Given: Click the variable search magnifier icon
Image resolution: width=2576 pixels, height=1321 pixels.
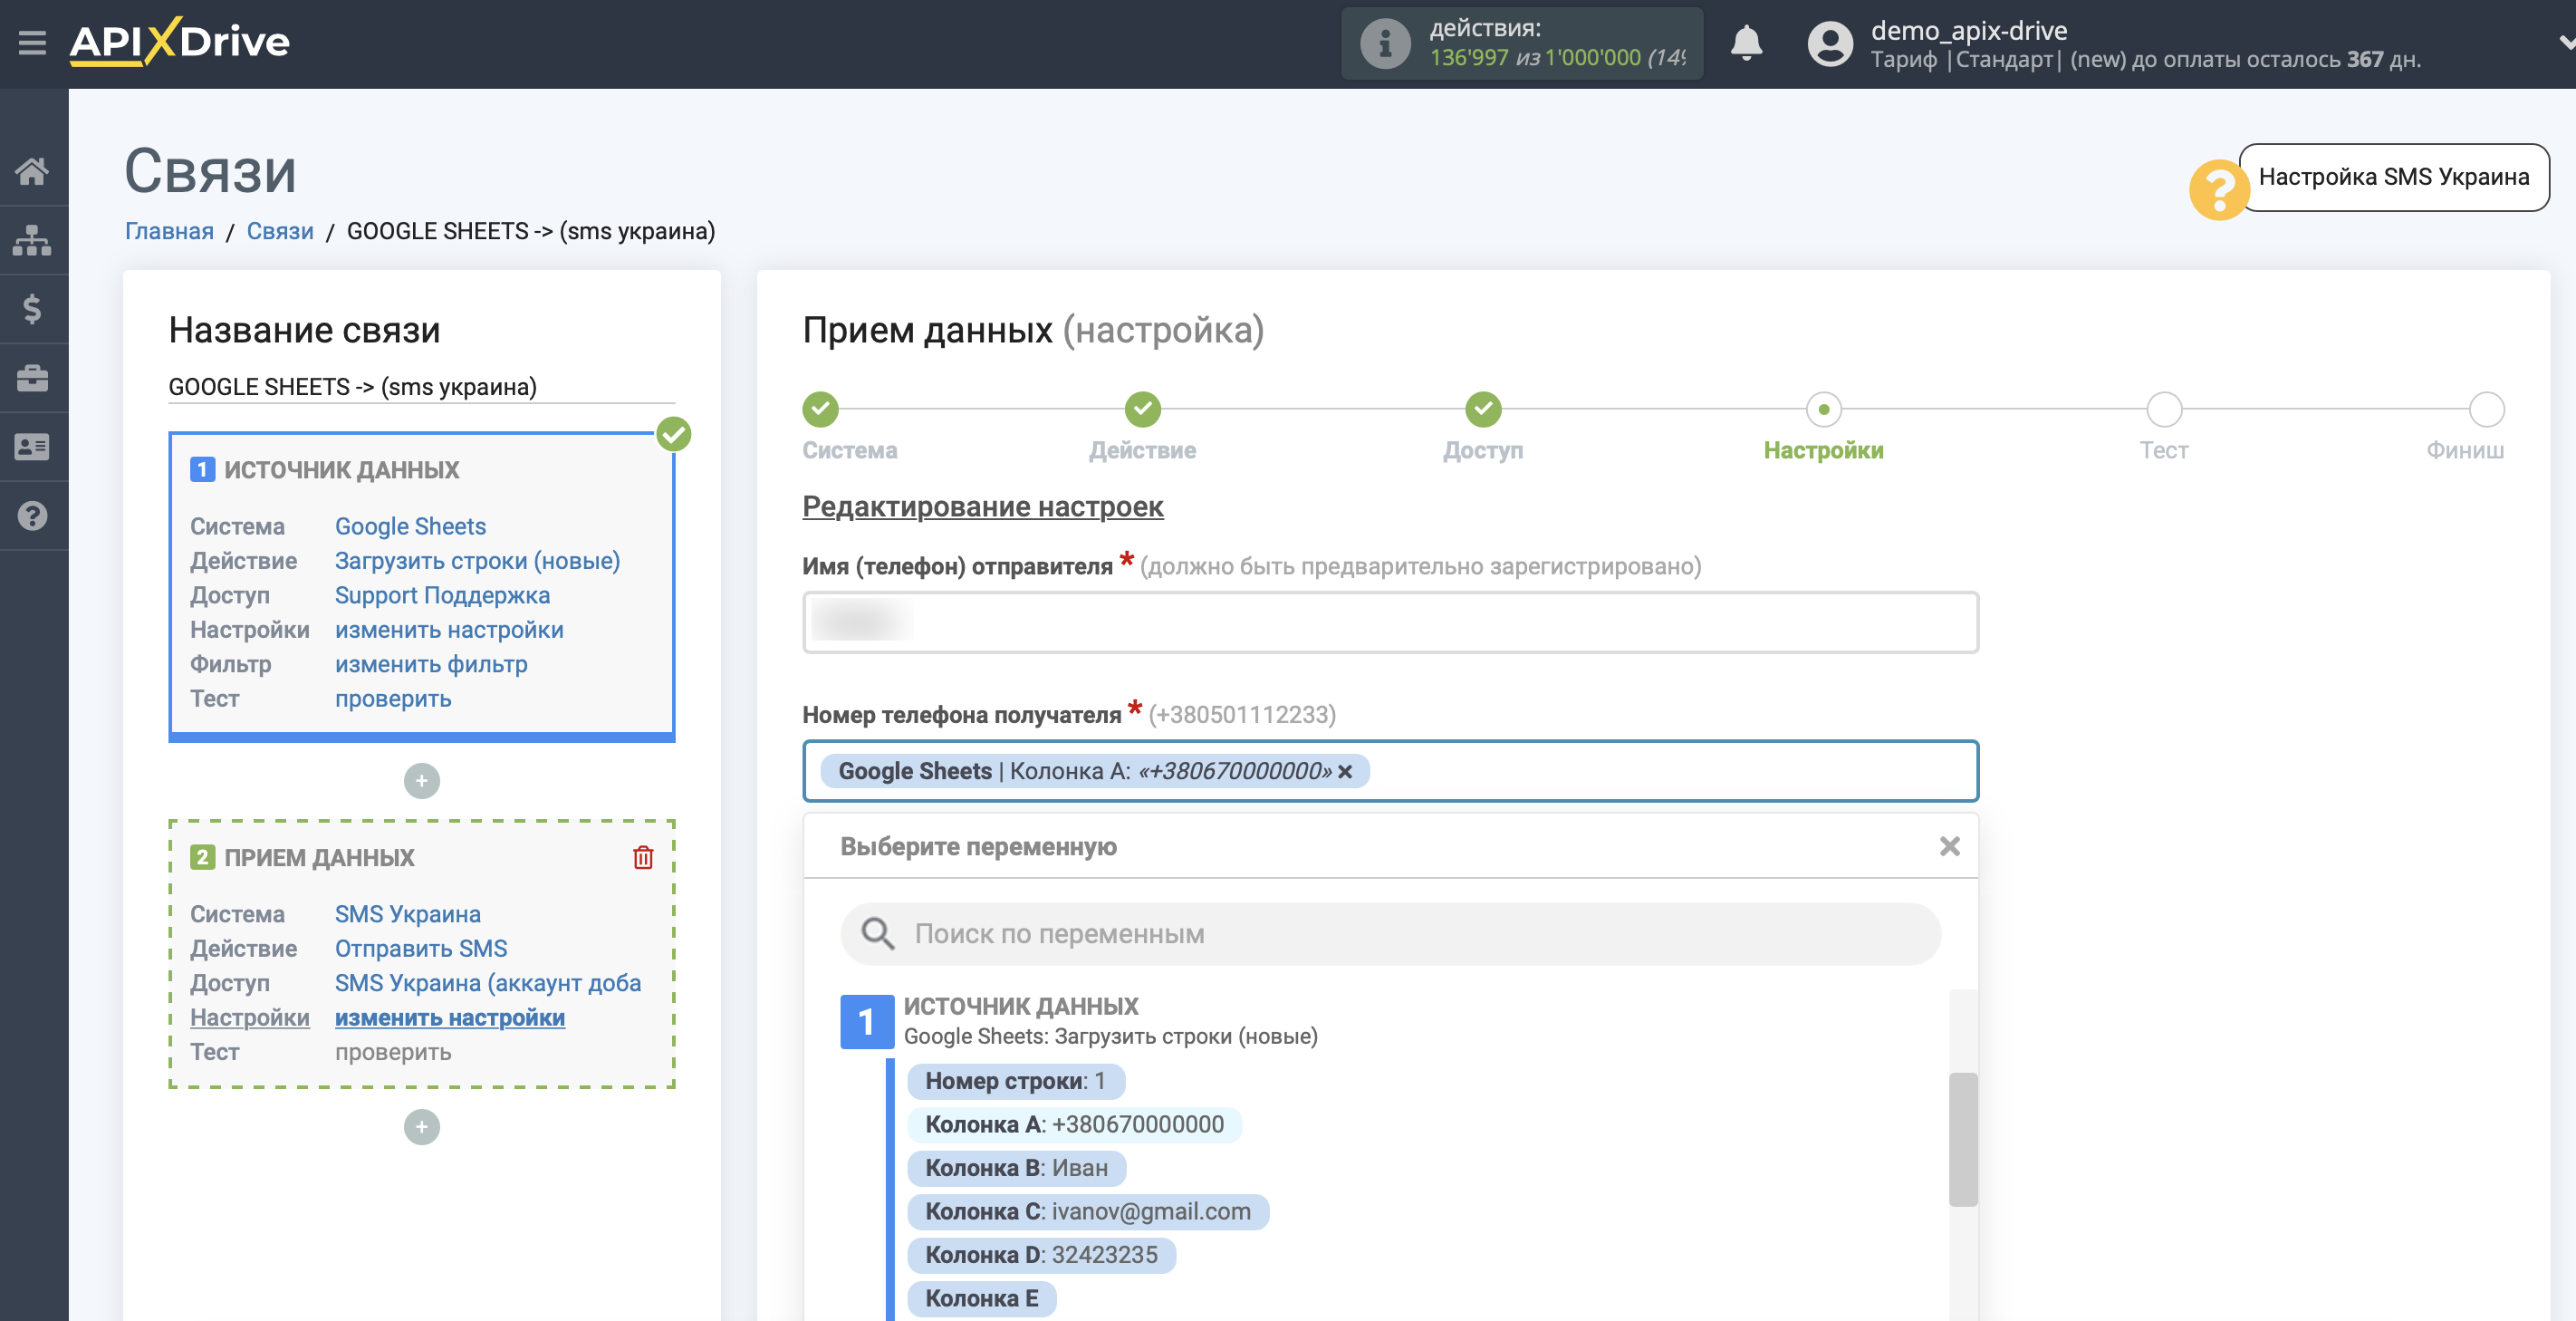Looking at the screenshot, I should pos(877,934).
